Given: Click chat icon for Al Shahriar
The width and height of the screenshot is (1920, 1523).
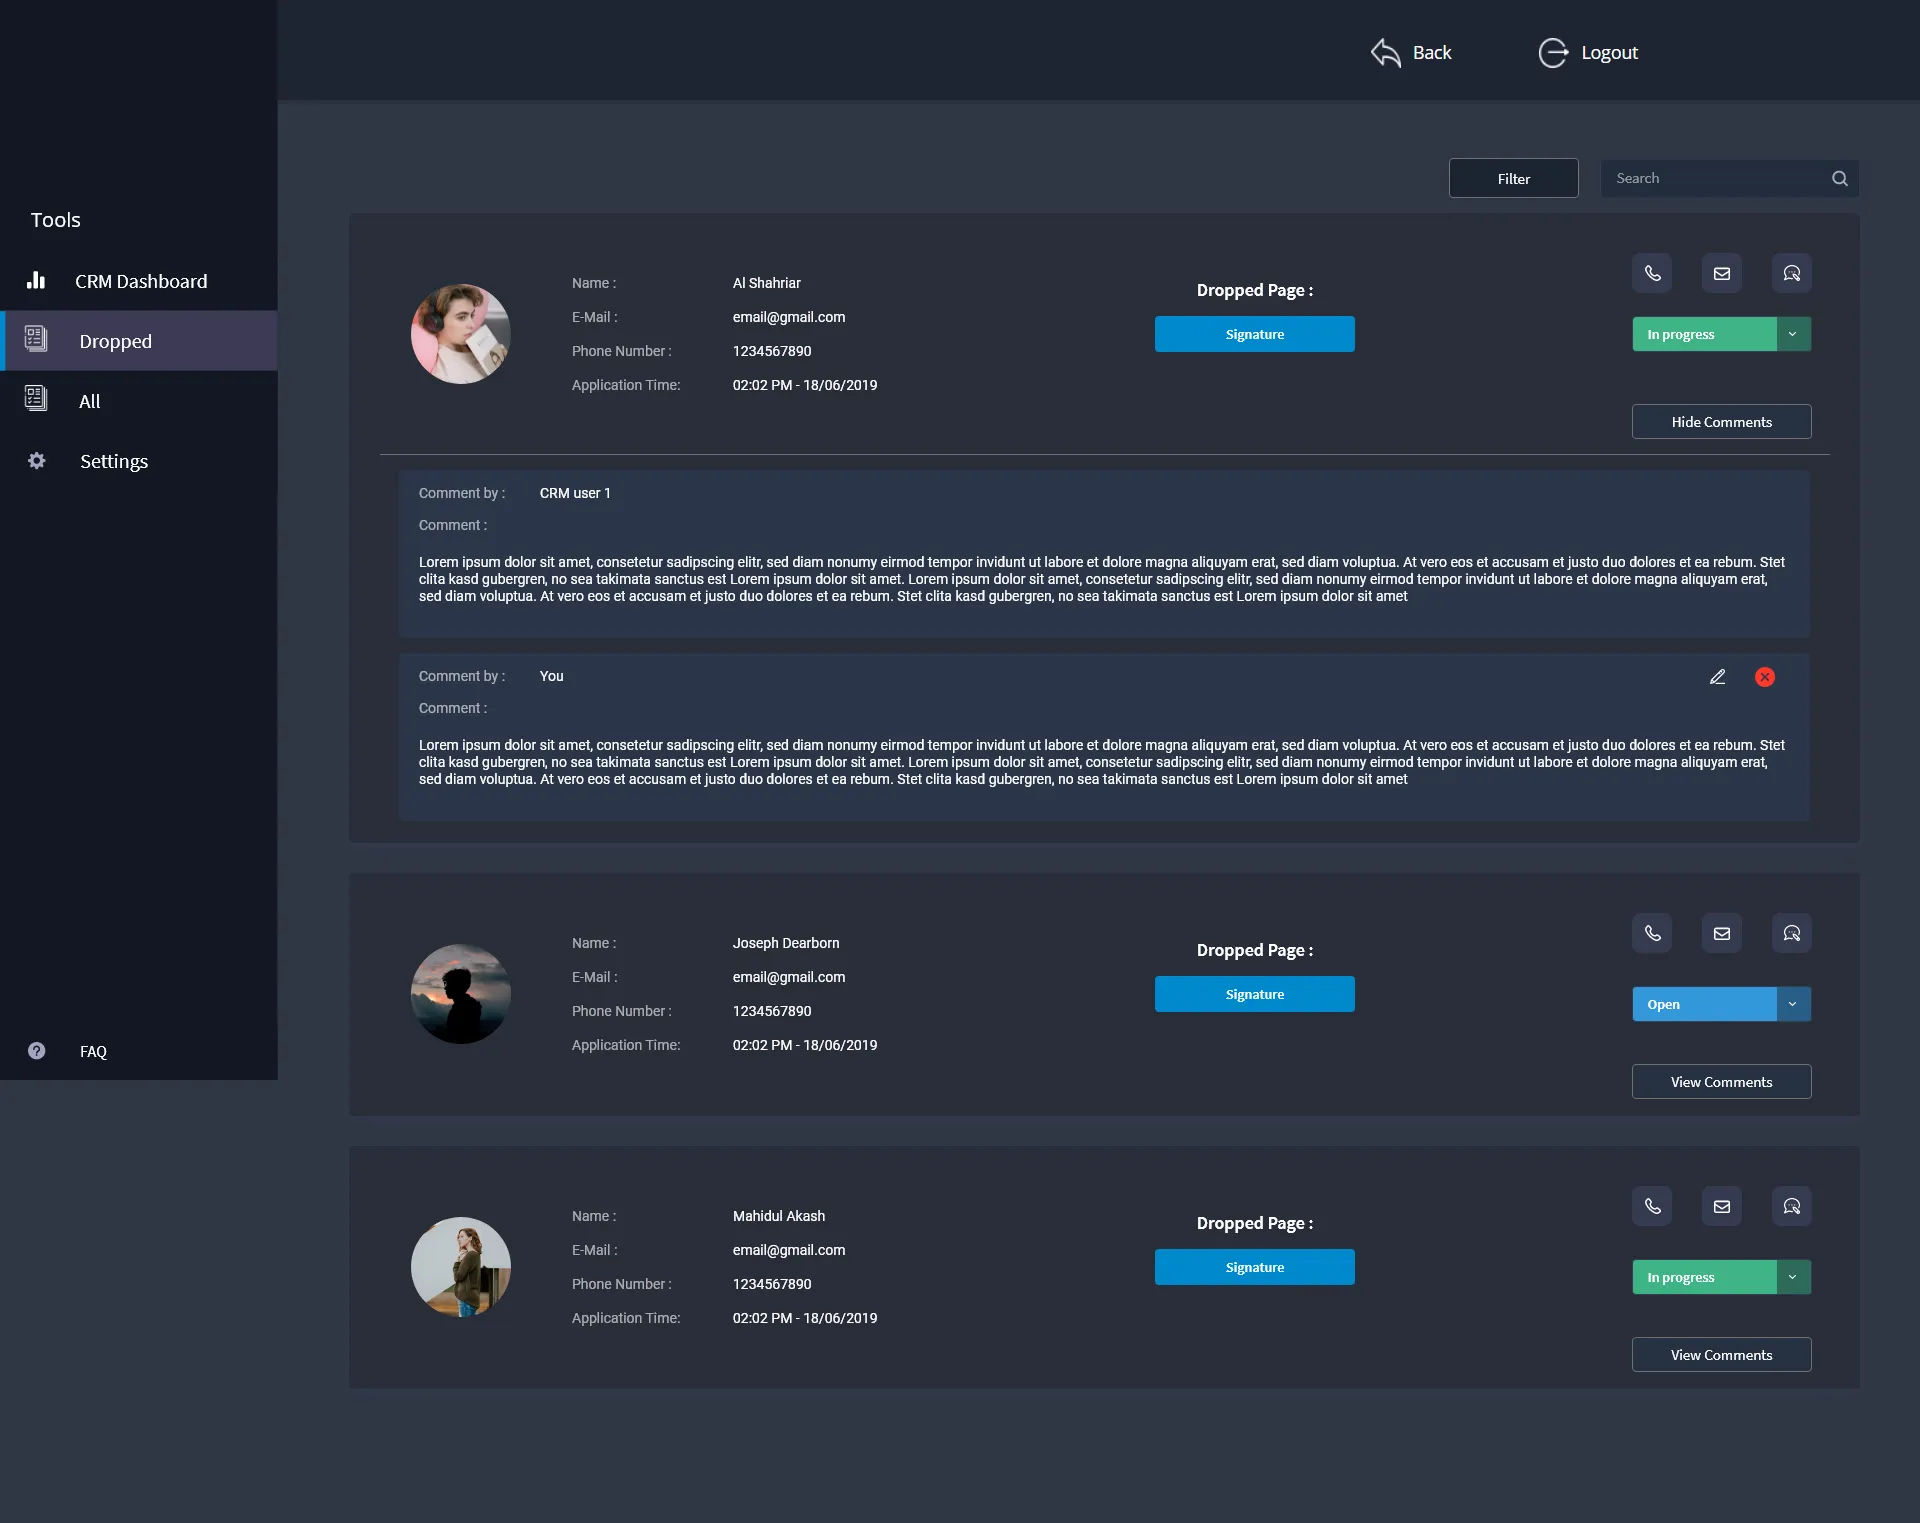Looking at the screenshot, I should click(x=1791, y=273).
